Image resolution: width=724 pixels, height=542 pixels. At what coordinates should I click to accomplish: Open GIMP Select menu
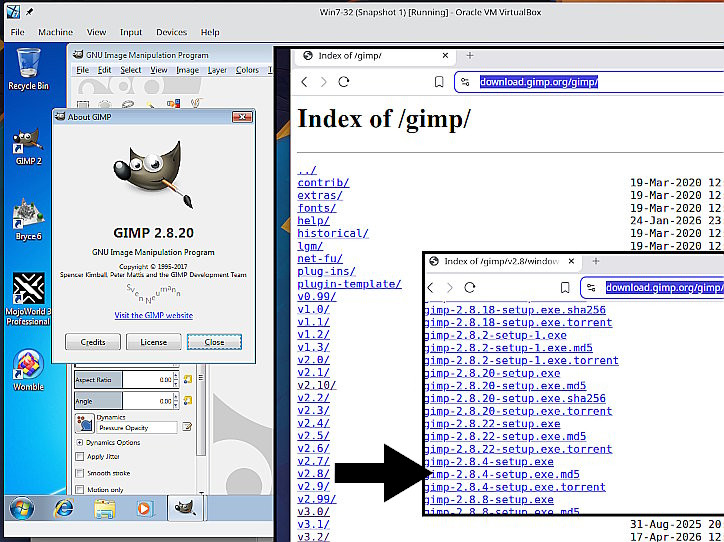pyautogui.click(x=131, y=70)
